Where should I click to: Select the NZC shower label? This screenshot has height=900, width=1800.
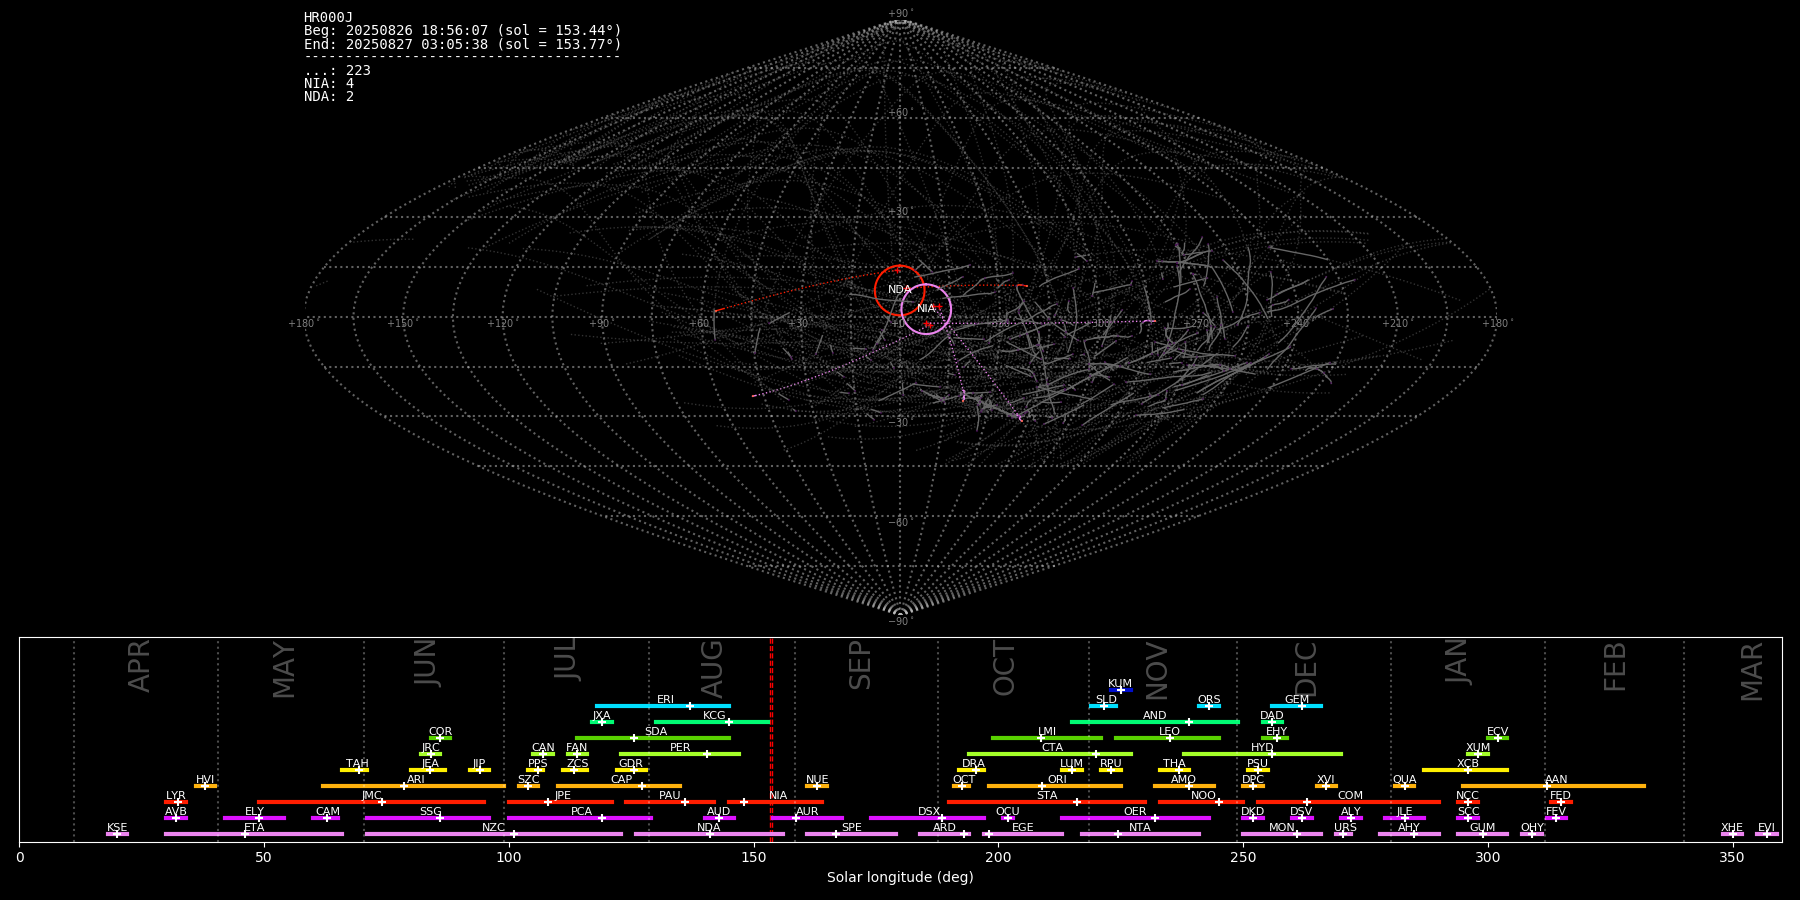494,827
